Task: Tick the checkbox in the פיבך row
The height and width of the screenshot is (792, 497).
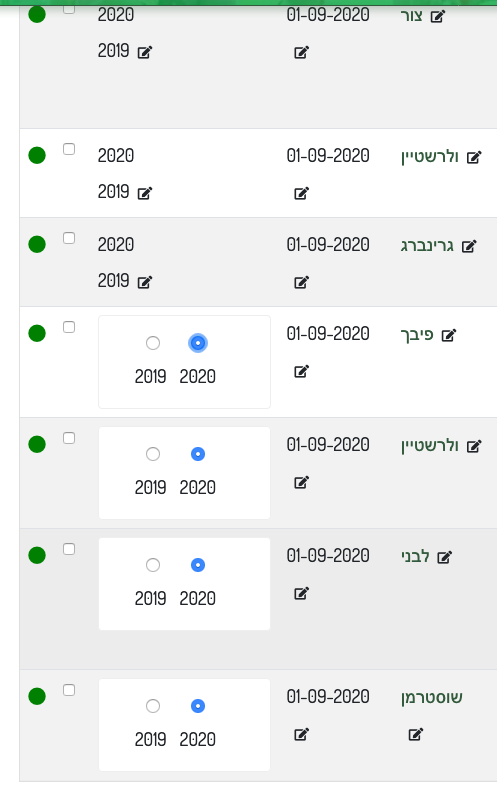Action: point(69,327)
